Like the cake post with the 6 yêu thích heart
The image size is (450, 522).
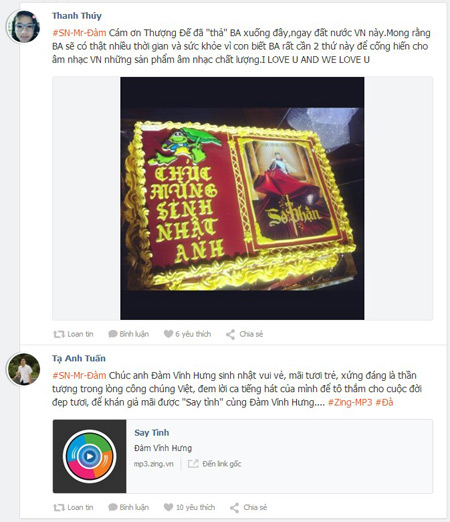[168, 334]
